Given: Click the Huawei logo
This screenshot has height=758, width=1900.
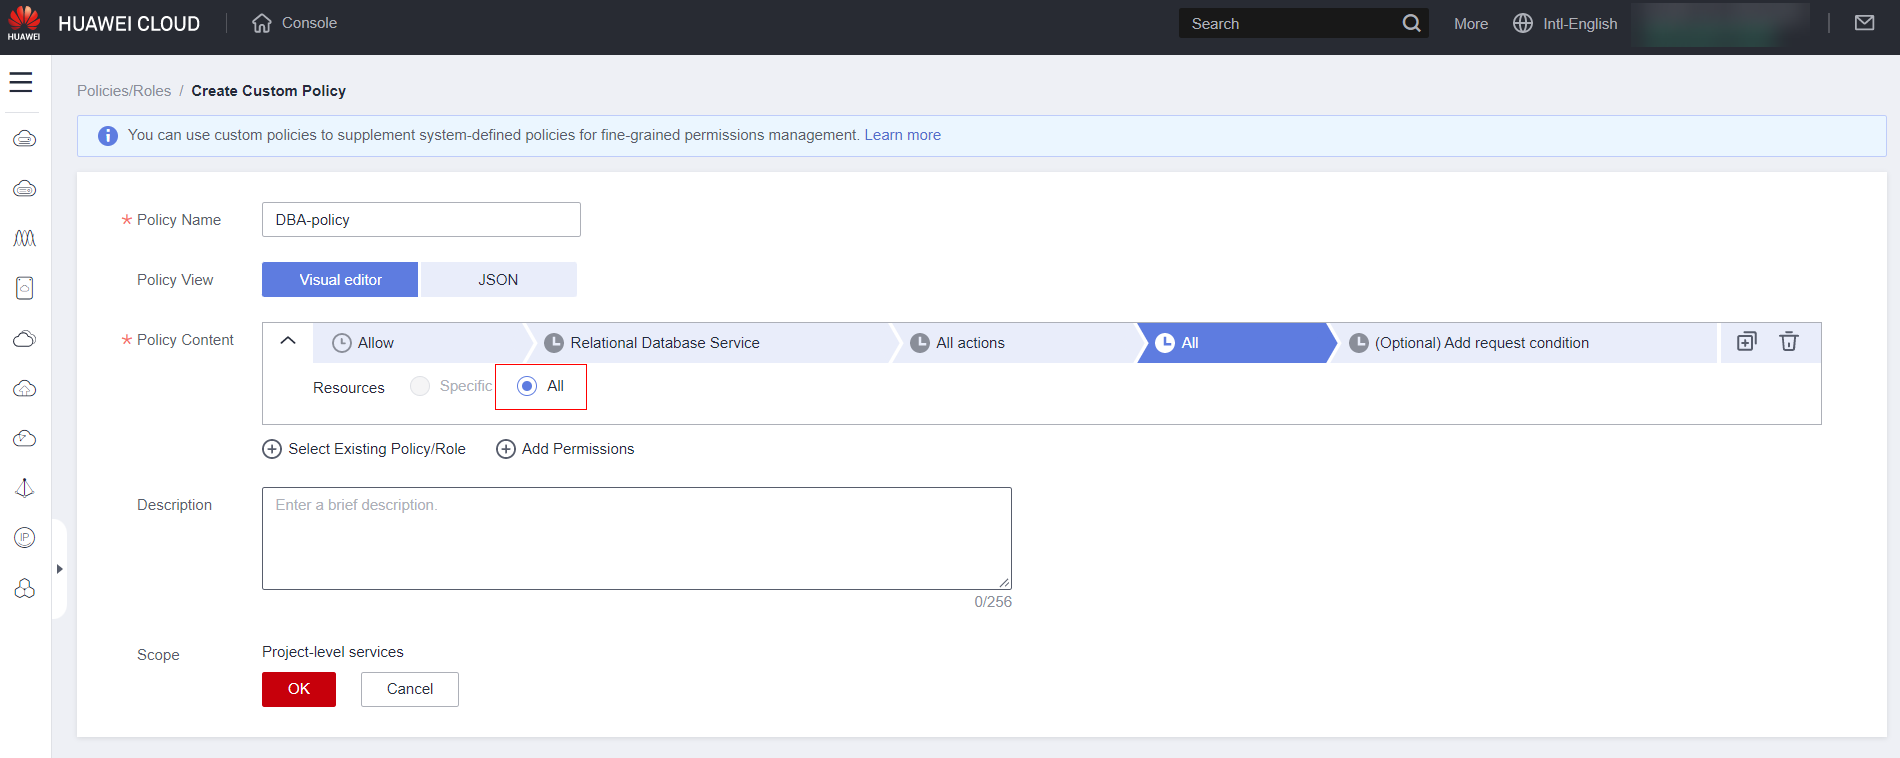Looking at the screenshot, I should coord(24,23).
